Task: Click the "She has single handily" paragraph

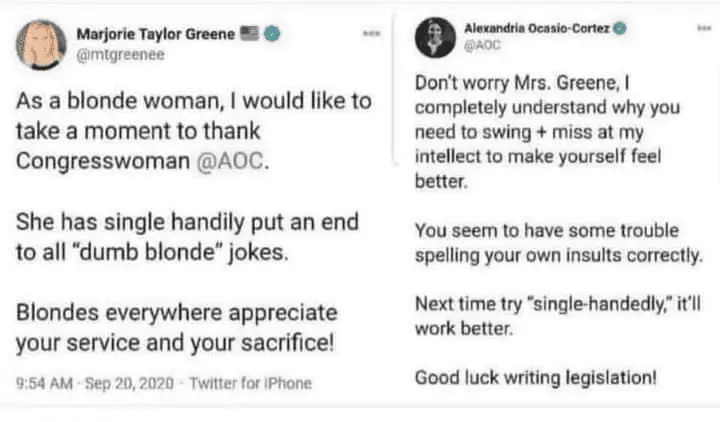Action: coord(186,237)
